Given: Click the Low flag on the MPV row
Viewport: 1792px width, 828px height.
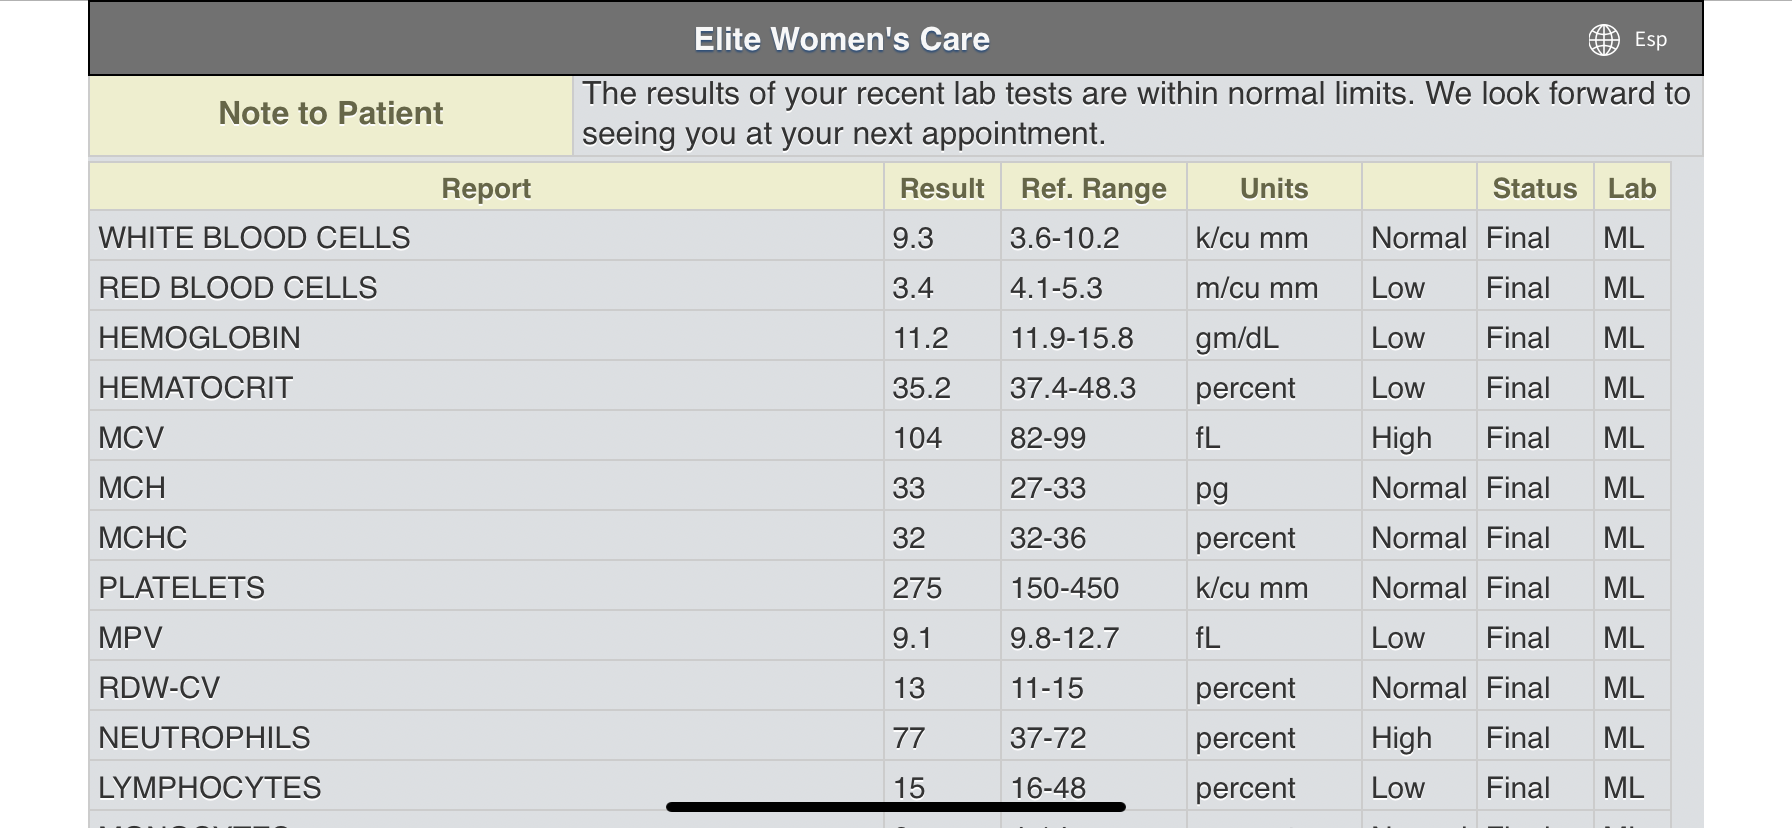Looking at the screenshot, I should click(x=1397, y=638).
